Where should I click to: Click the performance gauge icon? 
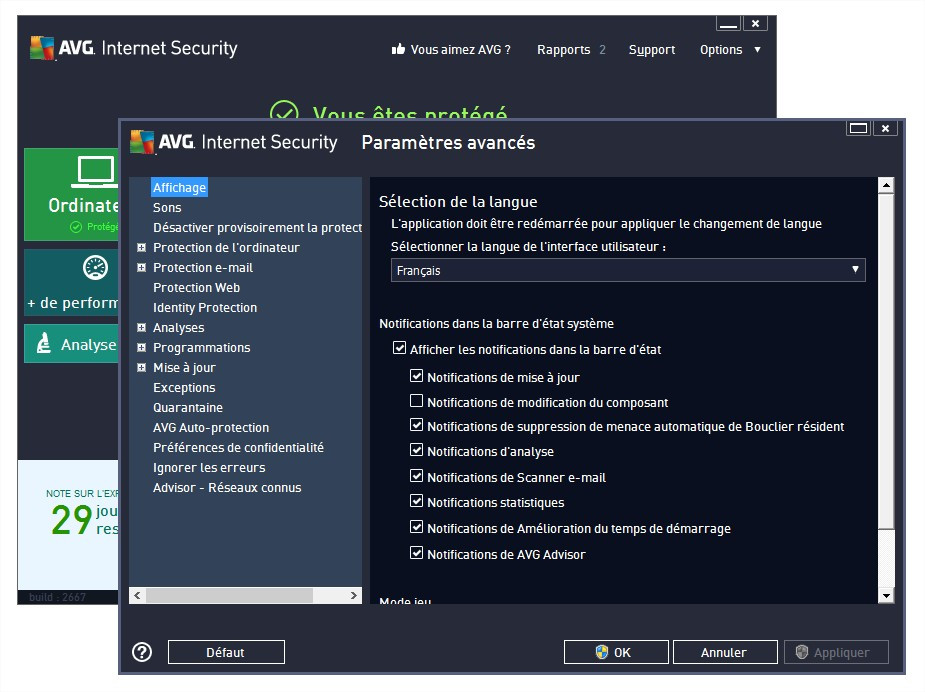pos(95,268)
